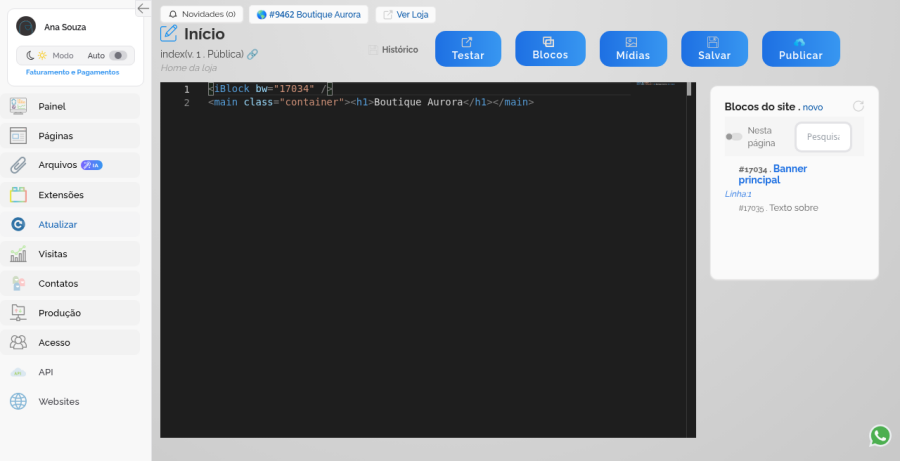900x461 pixels.
Task: Click the Visitas chart icon
Action: [18, 254]
